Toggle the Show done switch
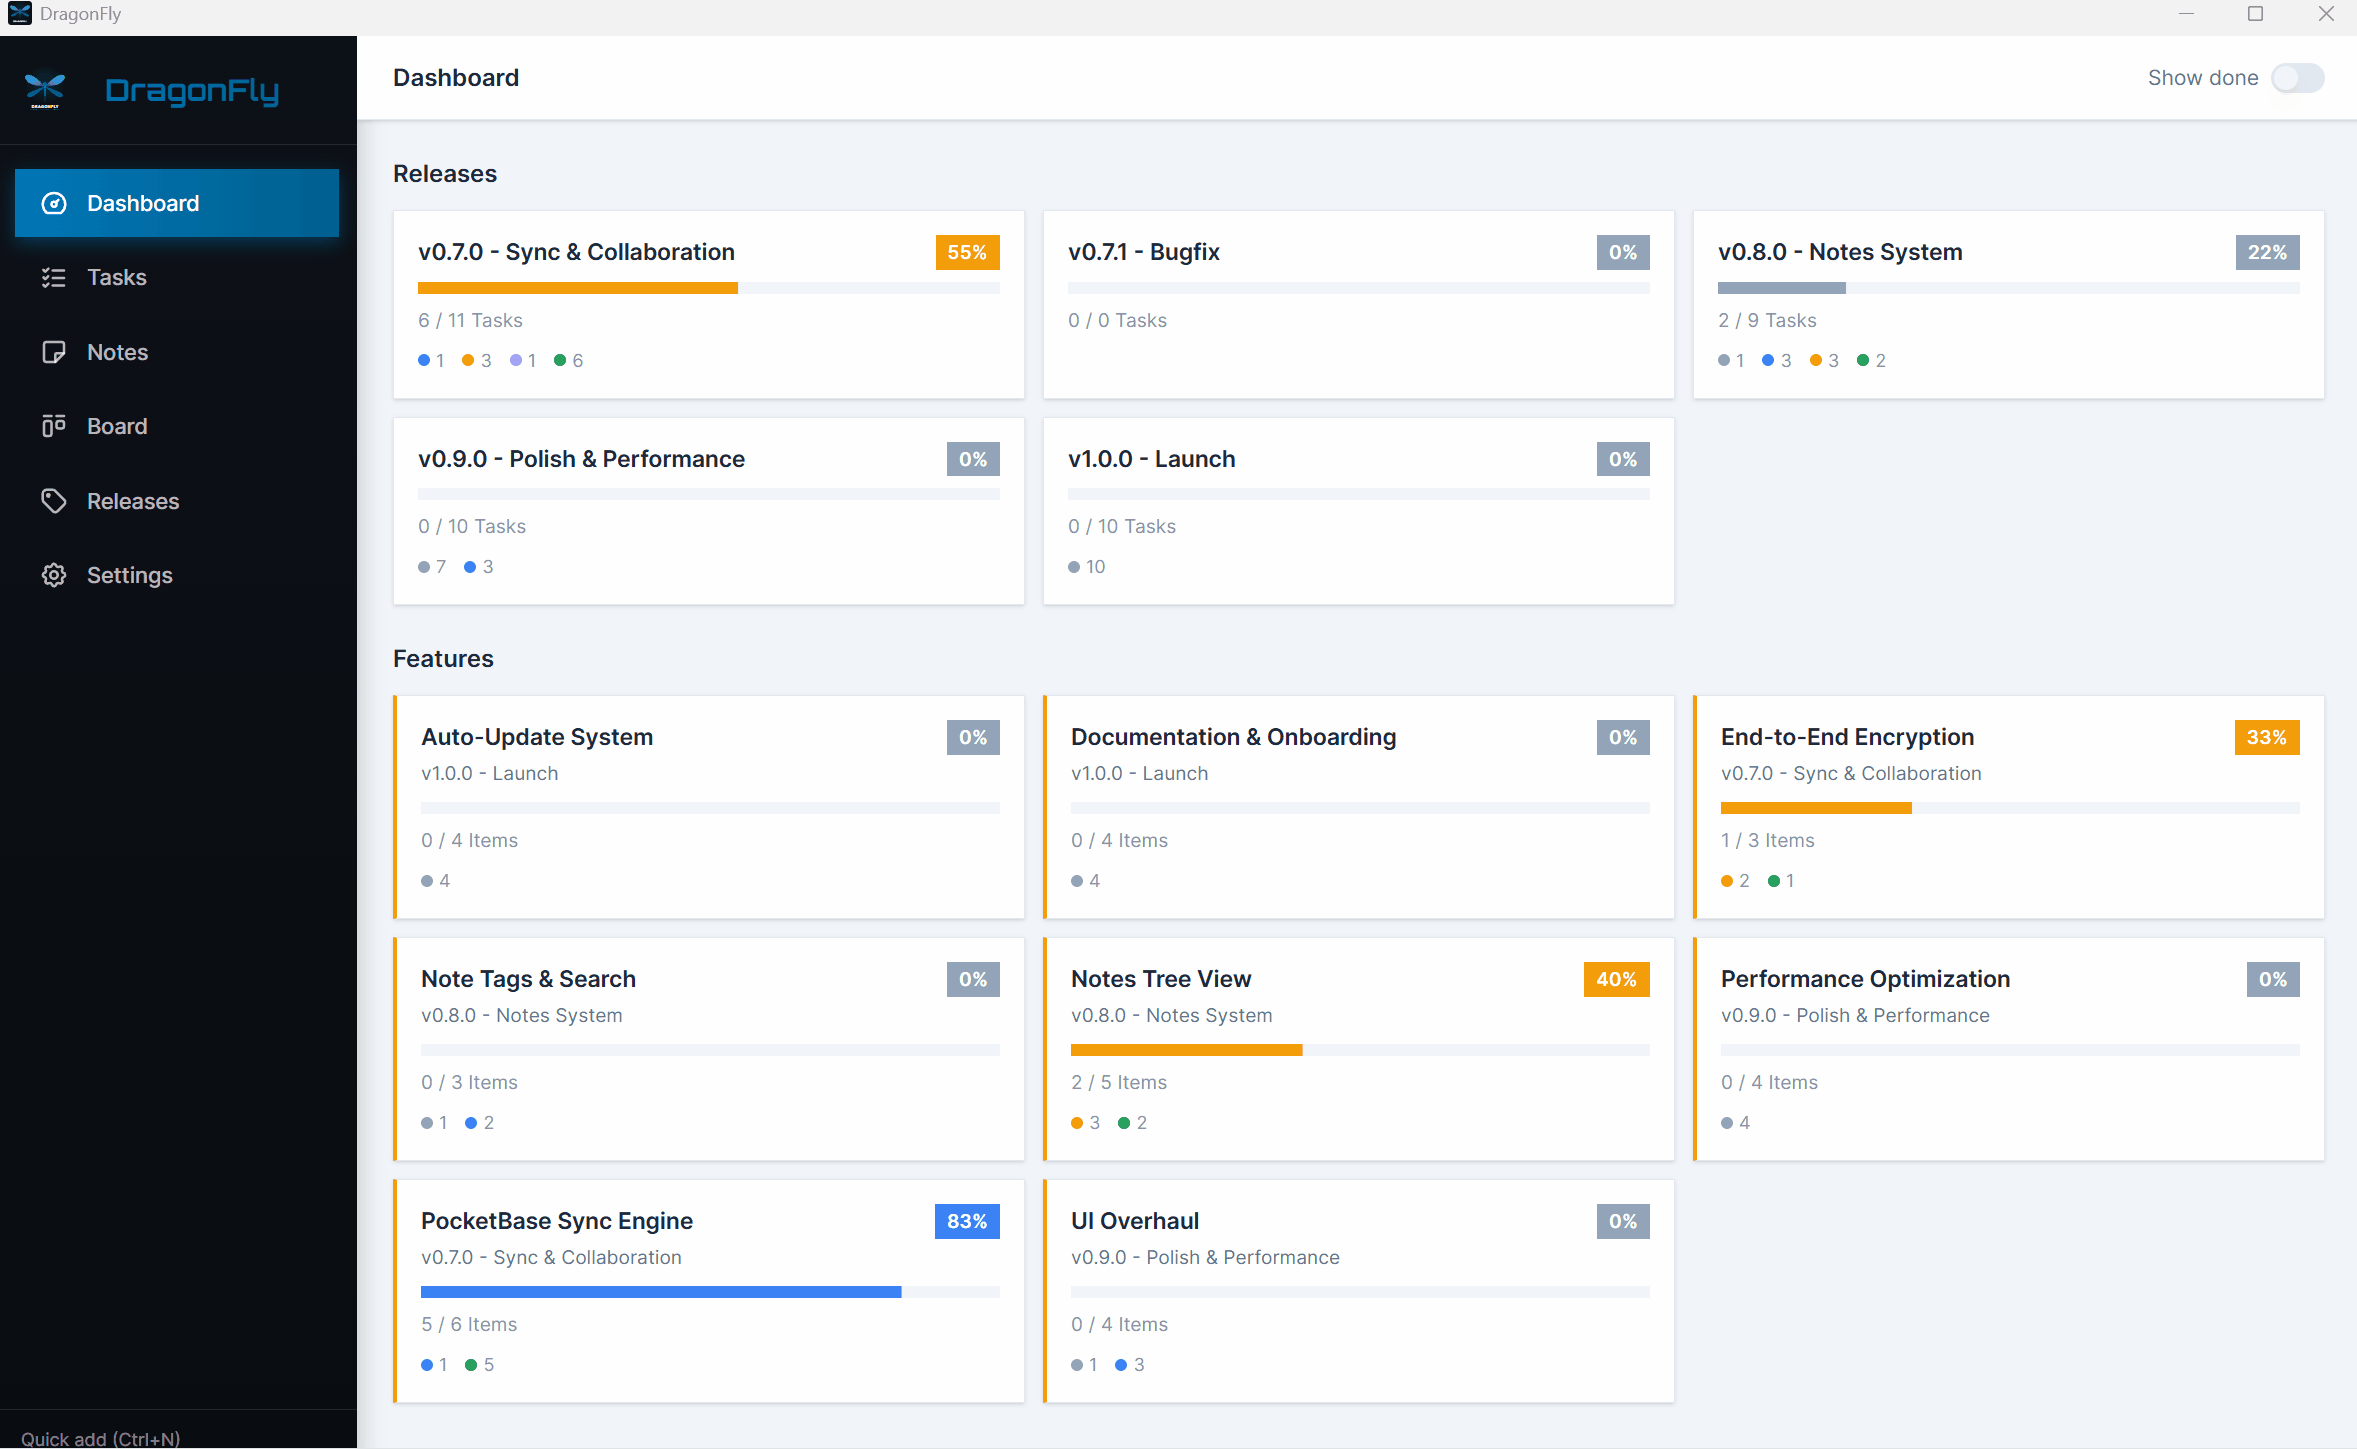 pos(2297,78)
